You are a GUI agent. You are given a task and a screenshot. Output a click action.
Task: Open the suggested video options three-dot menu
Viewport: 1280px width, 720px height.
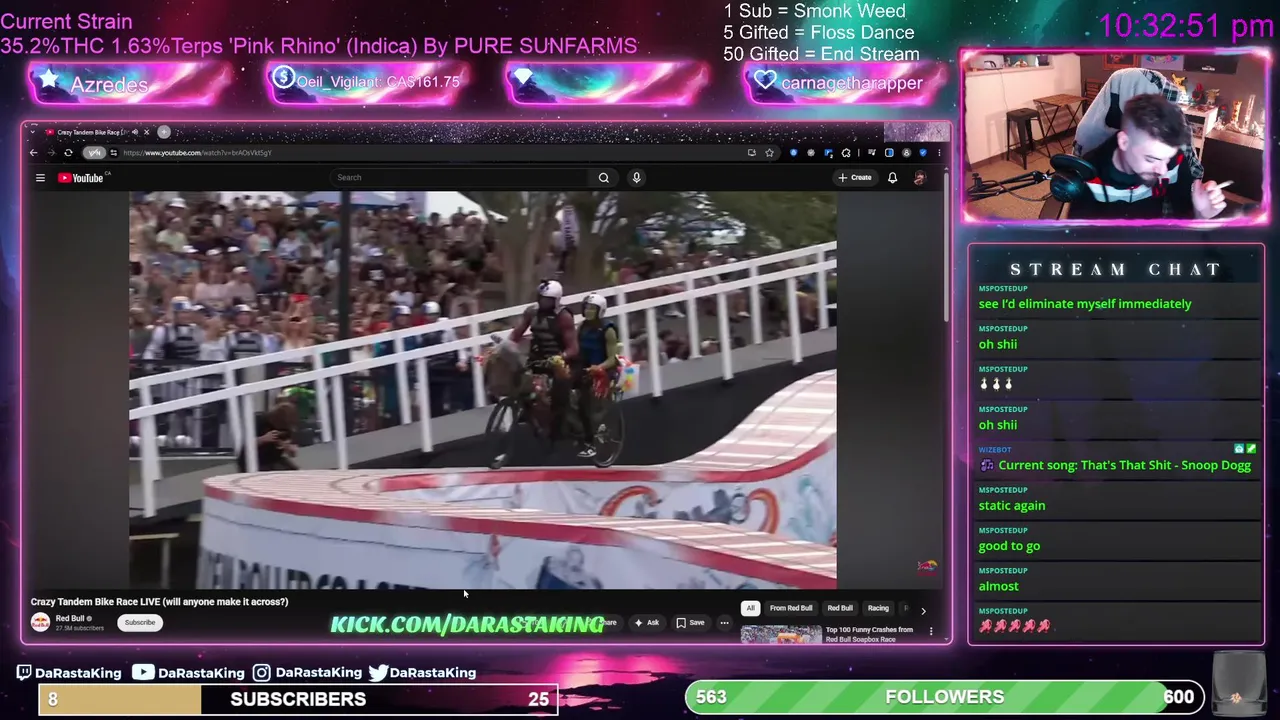pos(931,631)
